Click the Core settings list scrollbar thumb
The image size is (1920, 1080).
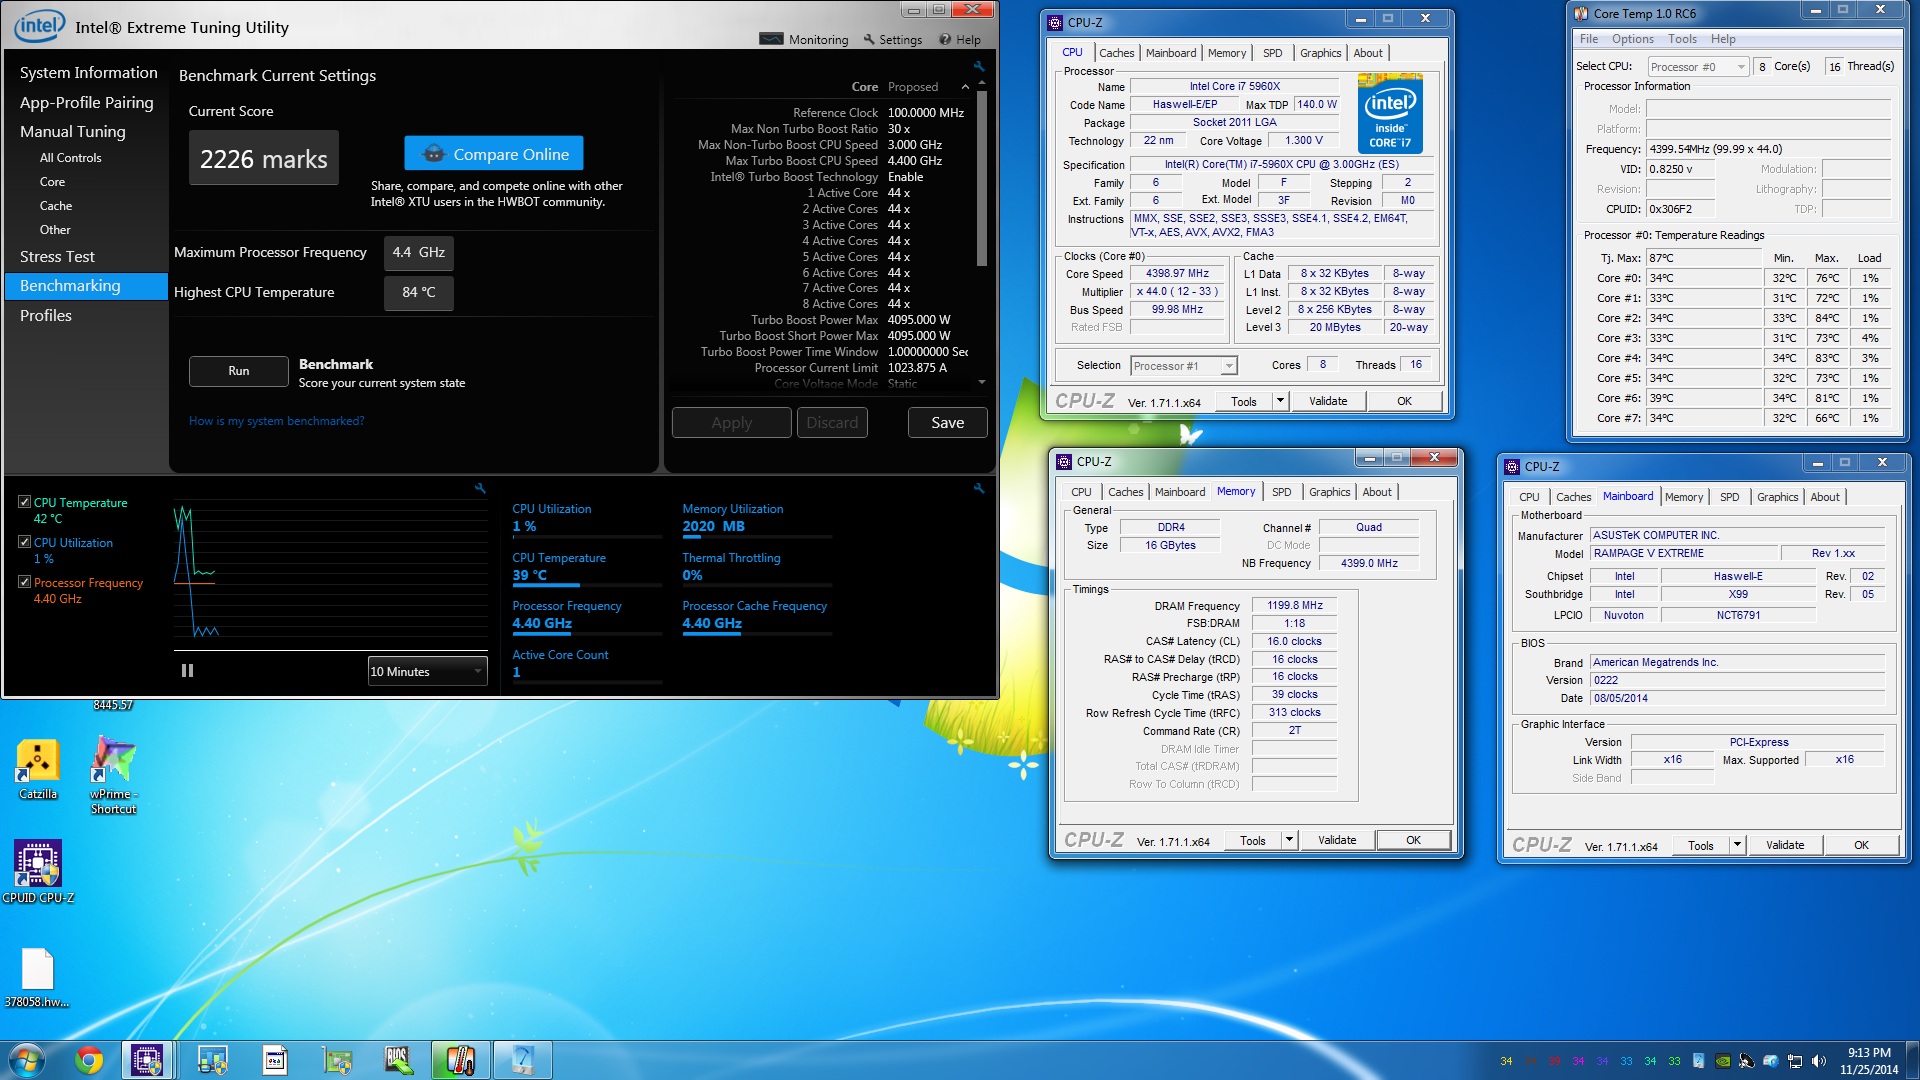982,180
